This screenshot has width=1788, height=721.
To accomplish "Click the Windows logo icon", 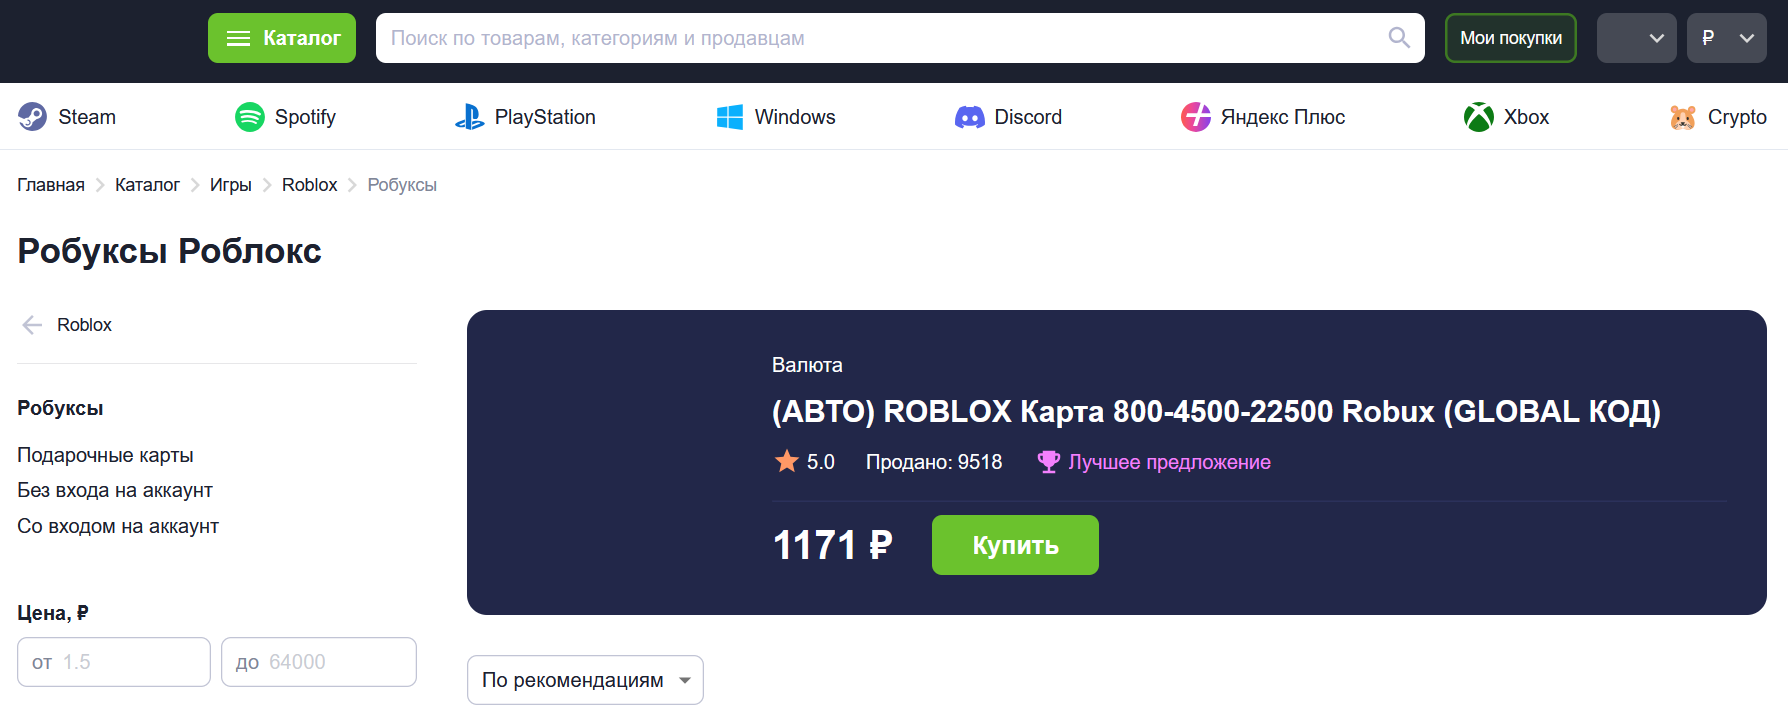I will (x=730, y=117).
